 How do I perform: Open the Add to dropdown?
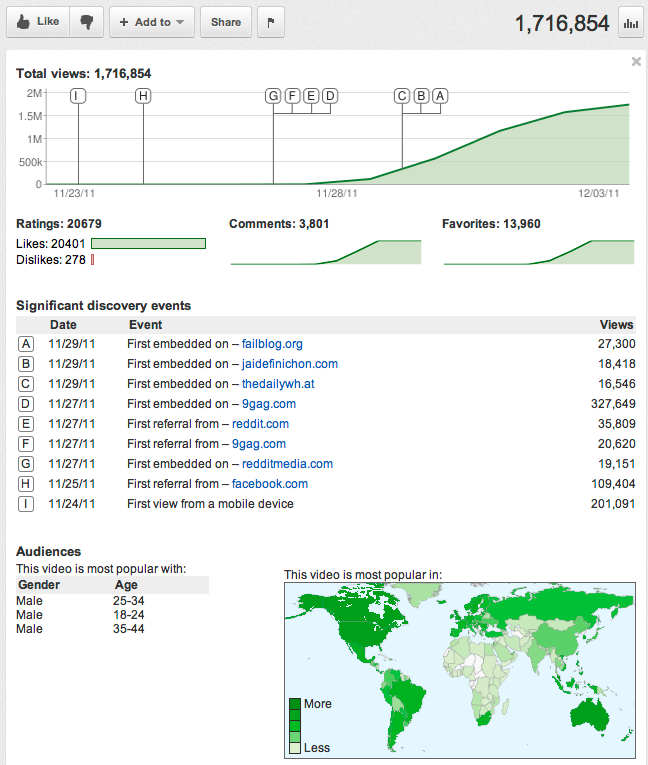click(x=152, y=22)
